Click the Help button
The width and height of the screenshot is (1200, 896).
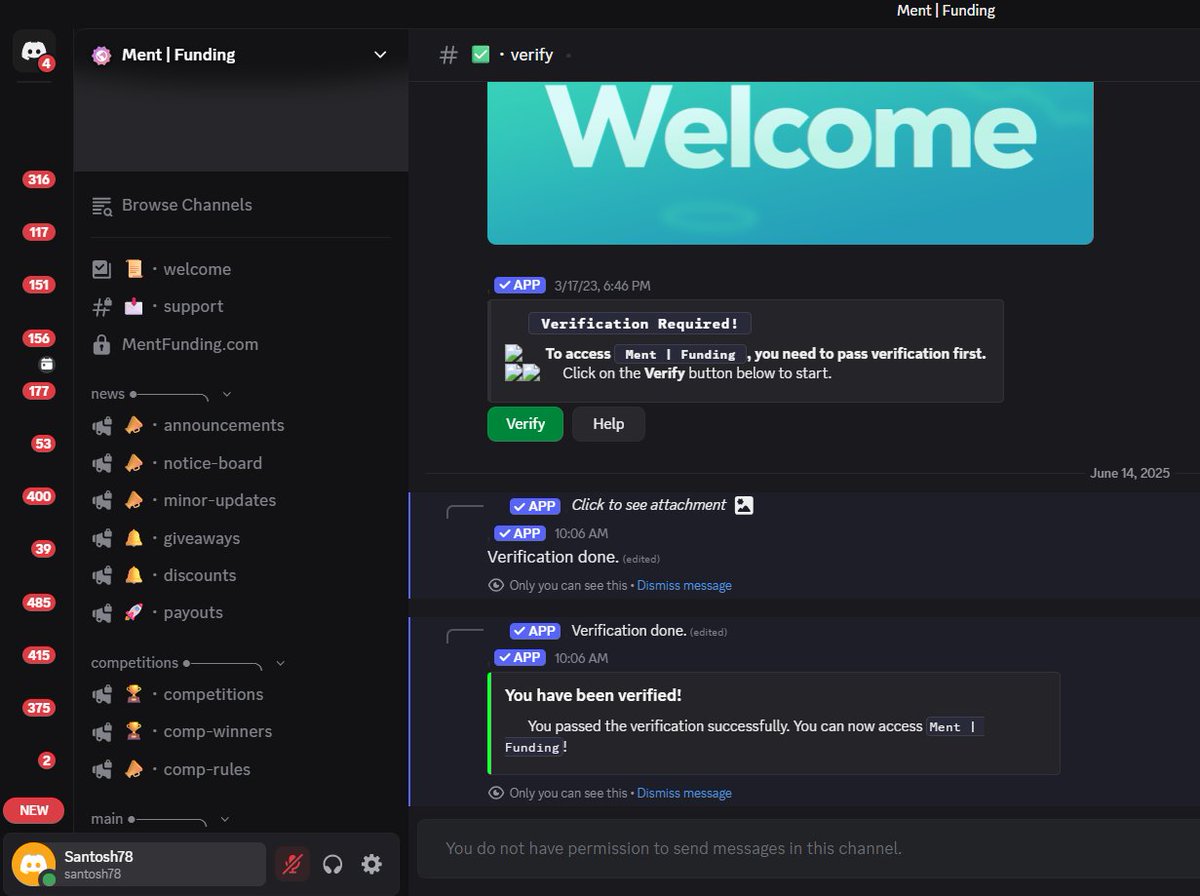point(608,424)
